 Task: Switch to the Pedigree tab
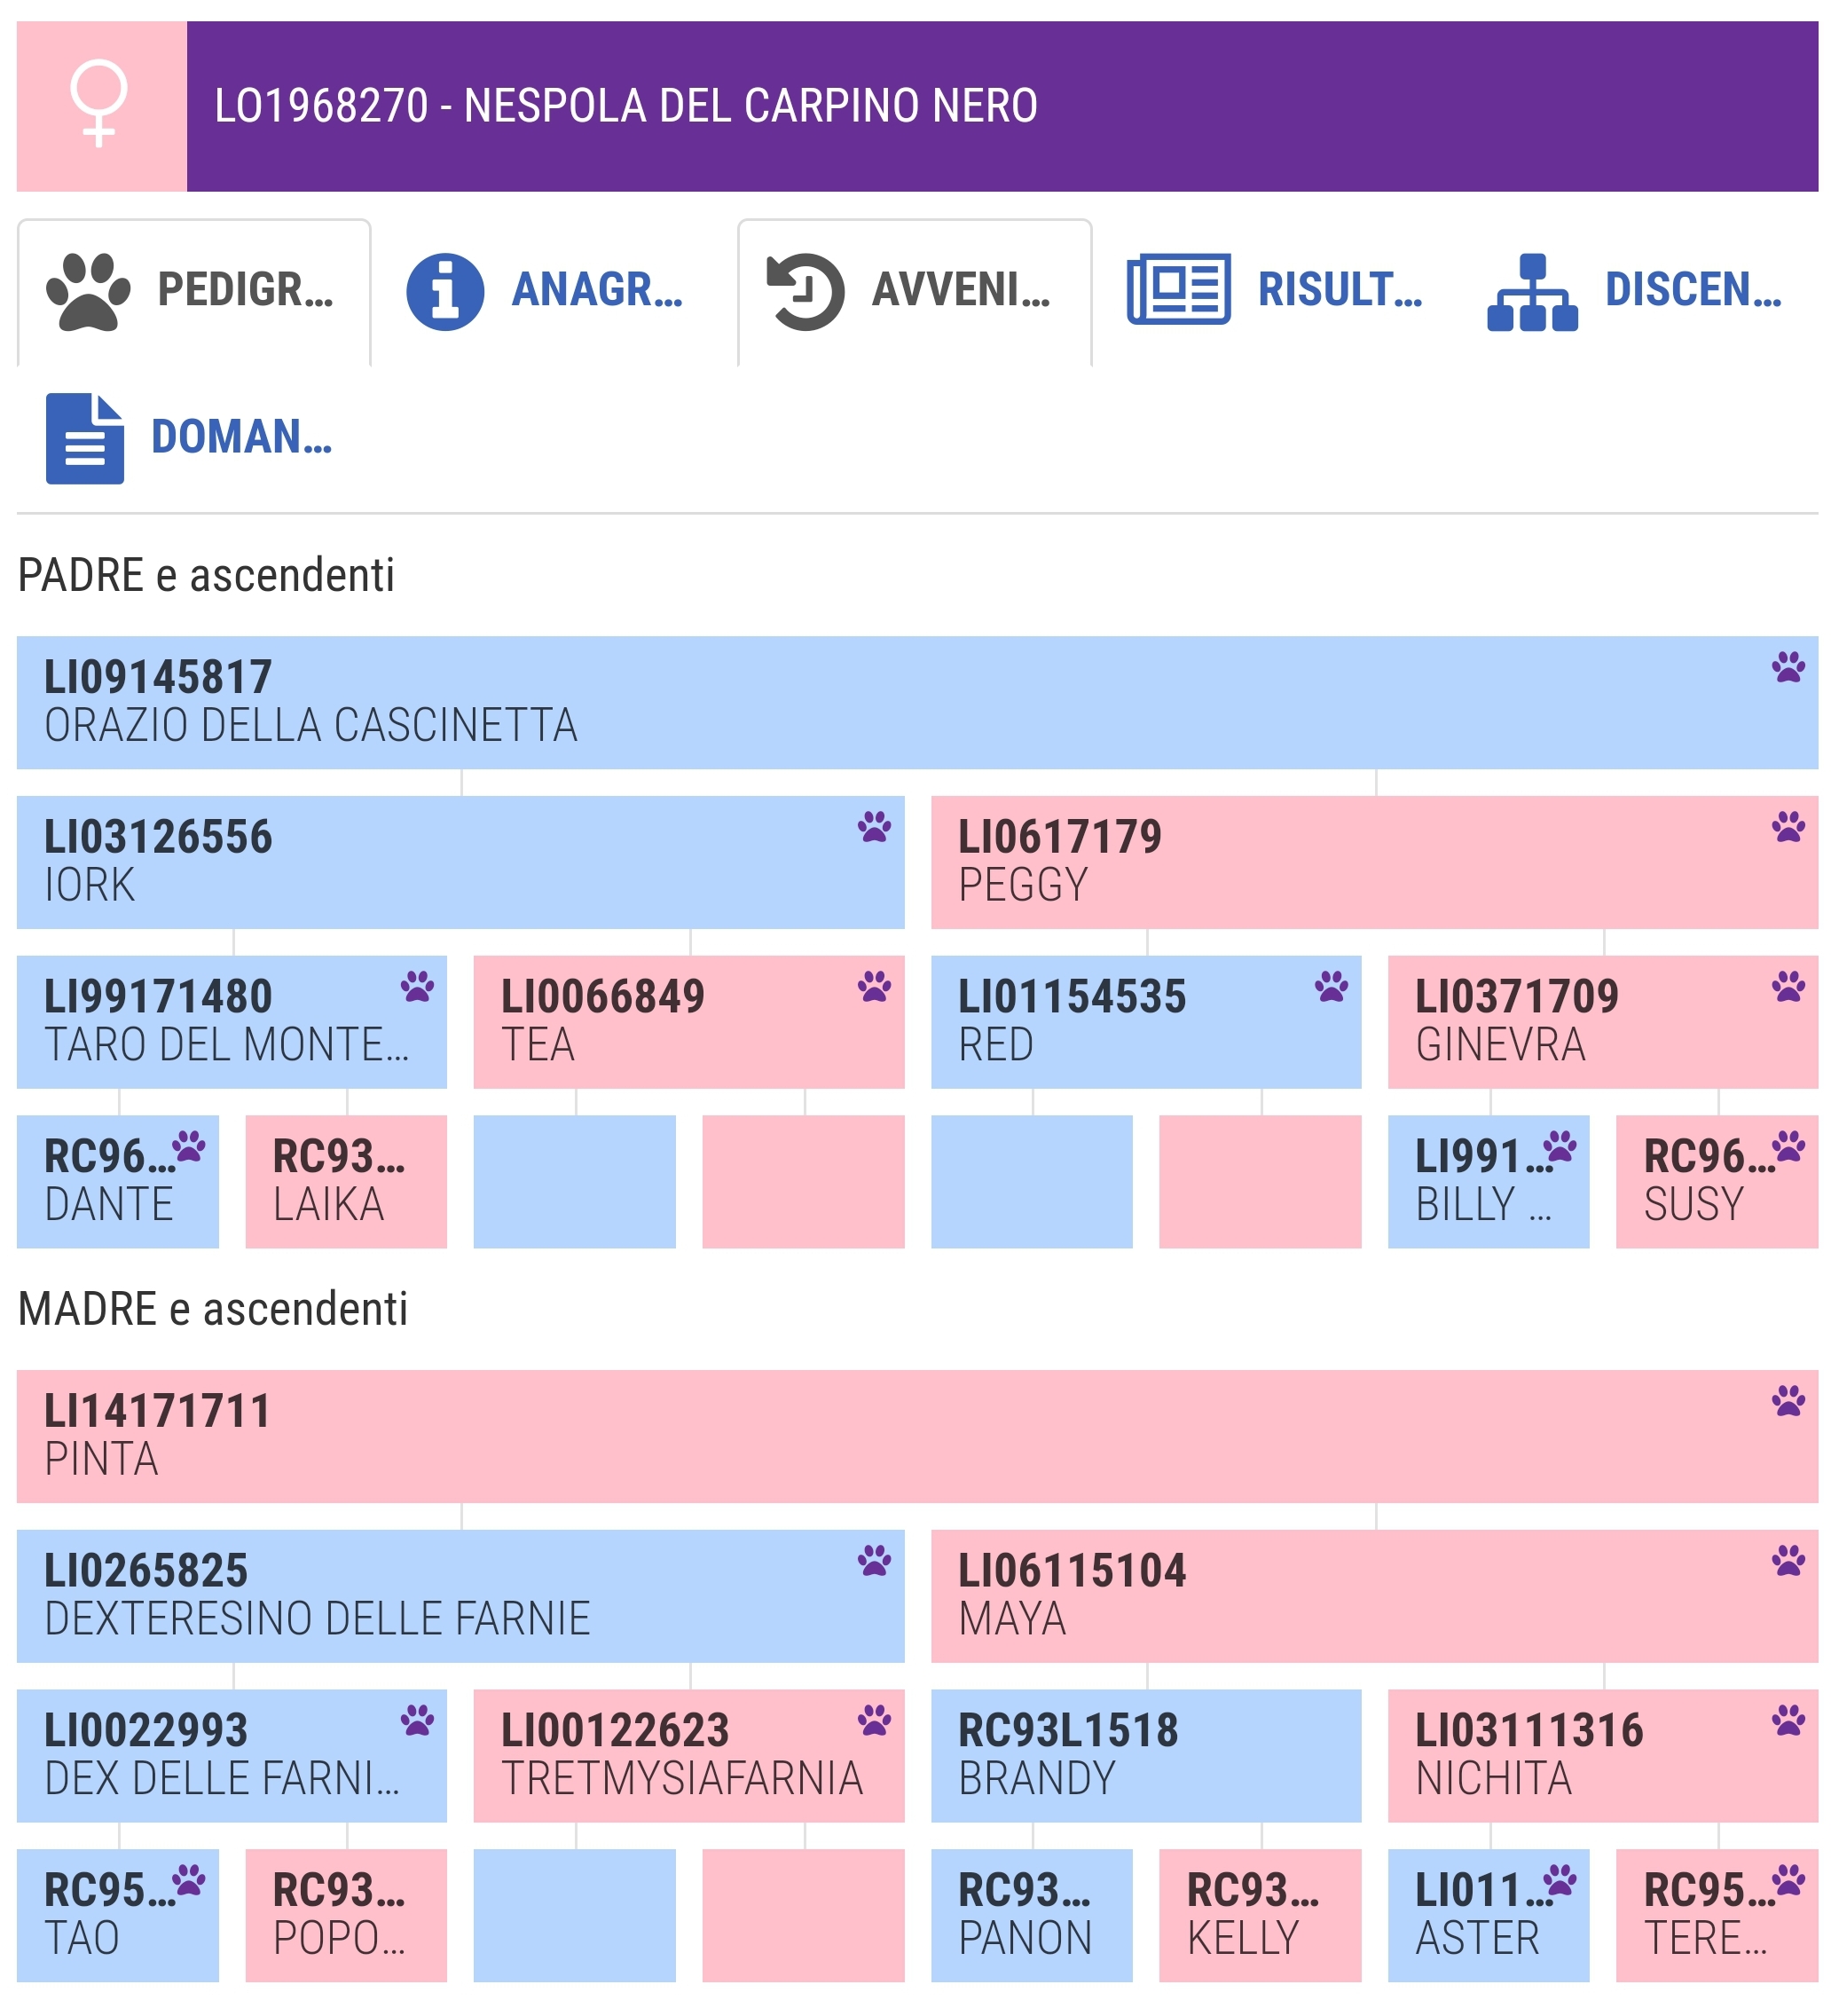pyautogui.click(x=193, y=291)
